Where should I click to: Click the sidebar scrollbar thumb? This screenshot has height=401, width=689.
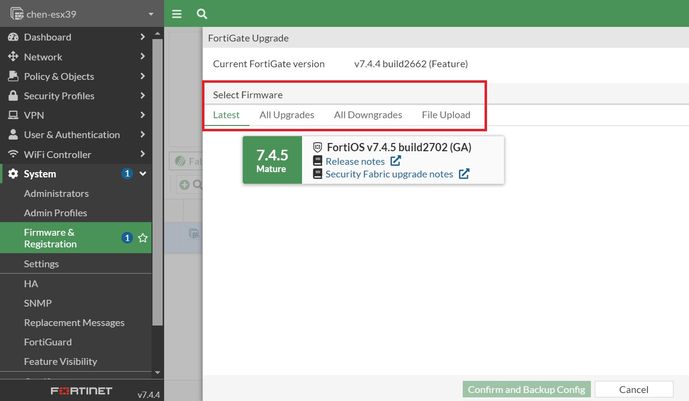point(157,182)
